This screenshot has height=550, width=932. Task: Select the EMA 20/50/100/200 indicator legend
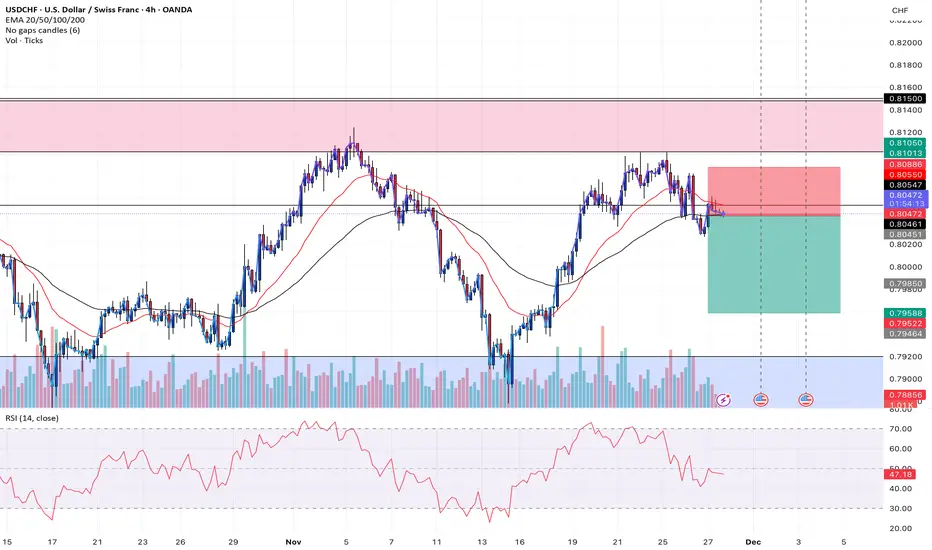point(45,20)
